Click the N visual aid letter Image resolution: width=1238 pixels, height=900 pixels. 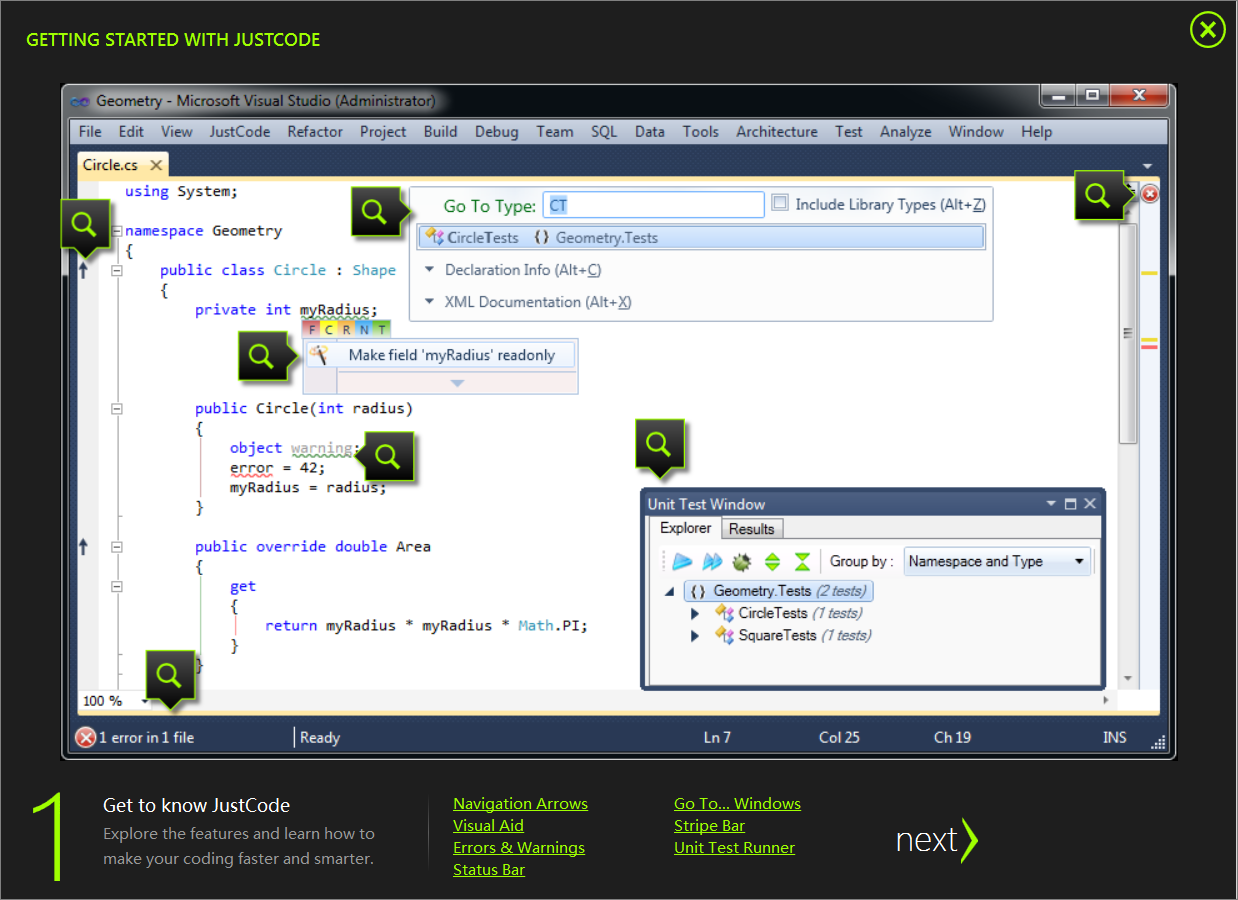pyautogui.click(x=364, y=330)
